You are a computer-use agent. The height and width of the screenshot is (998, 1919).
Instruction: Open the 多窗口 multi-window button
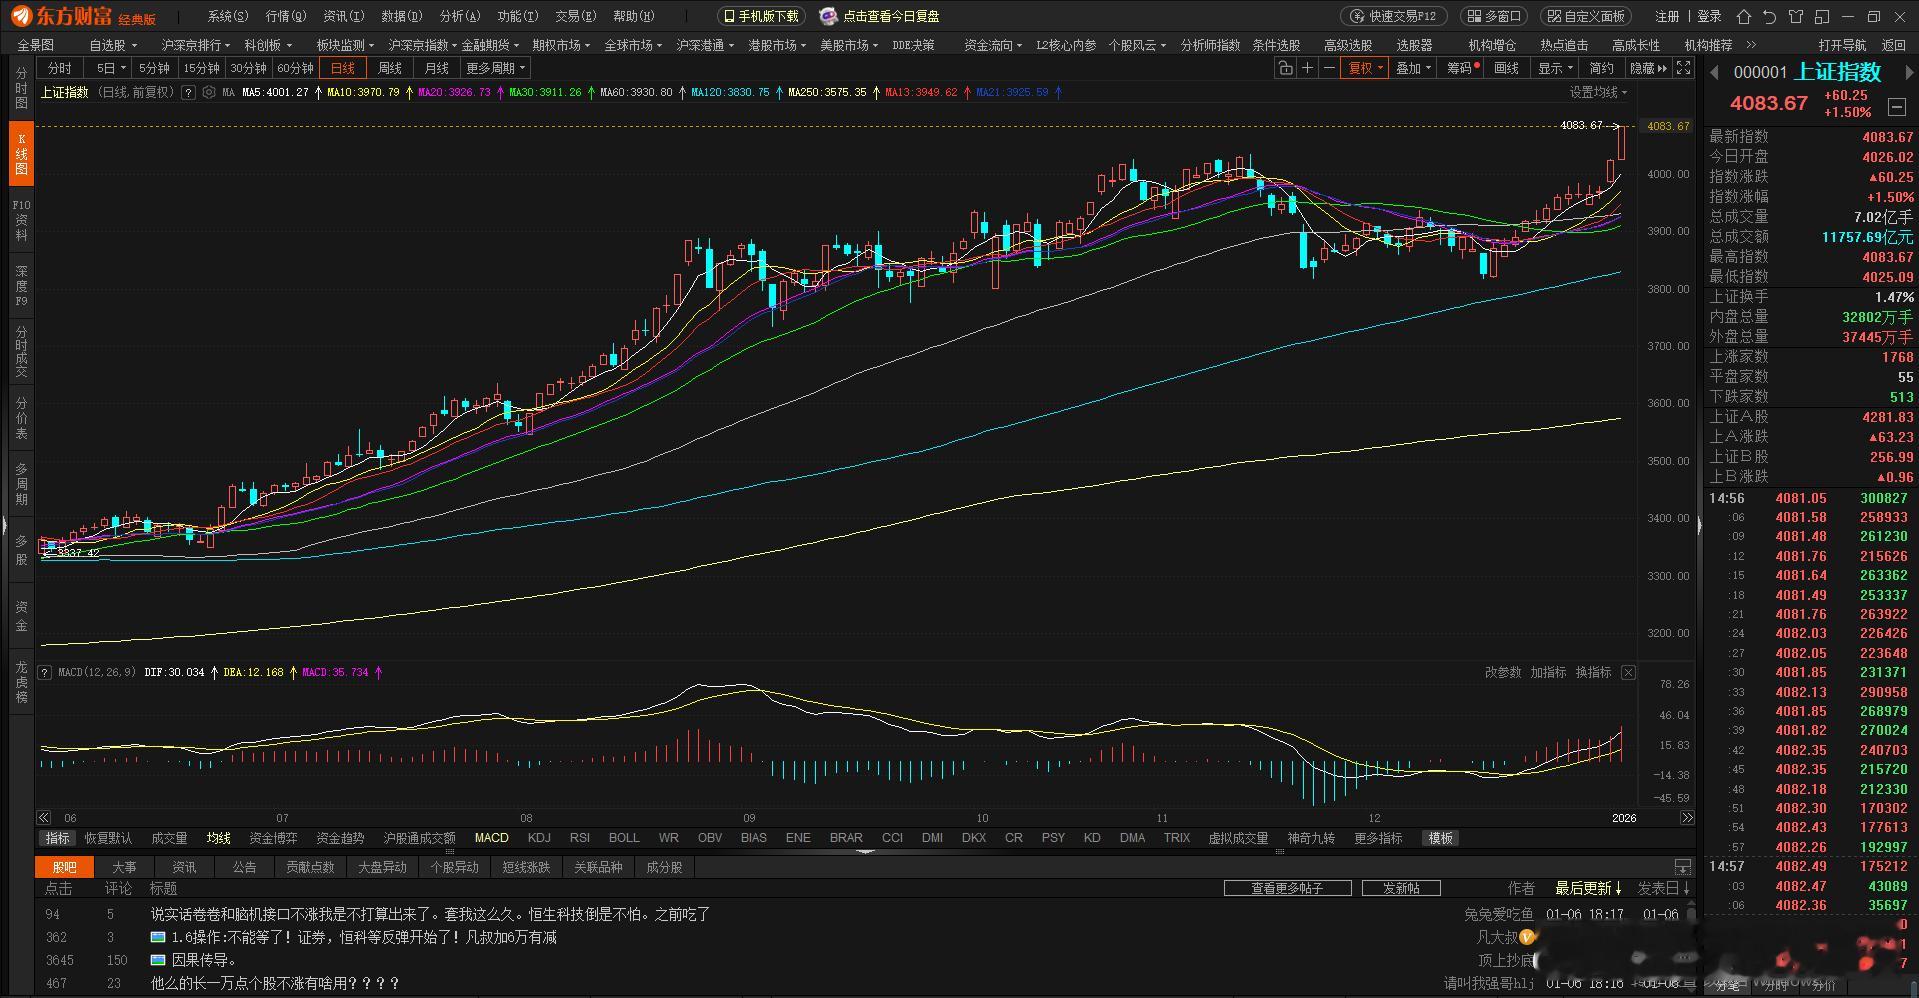click(x=1494, y=16)
